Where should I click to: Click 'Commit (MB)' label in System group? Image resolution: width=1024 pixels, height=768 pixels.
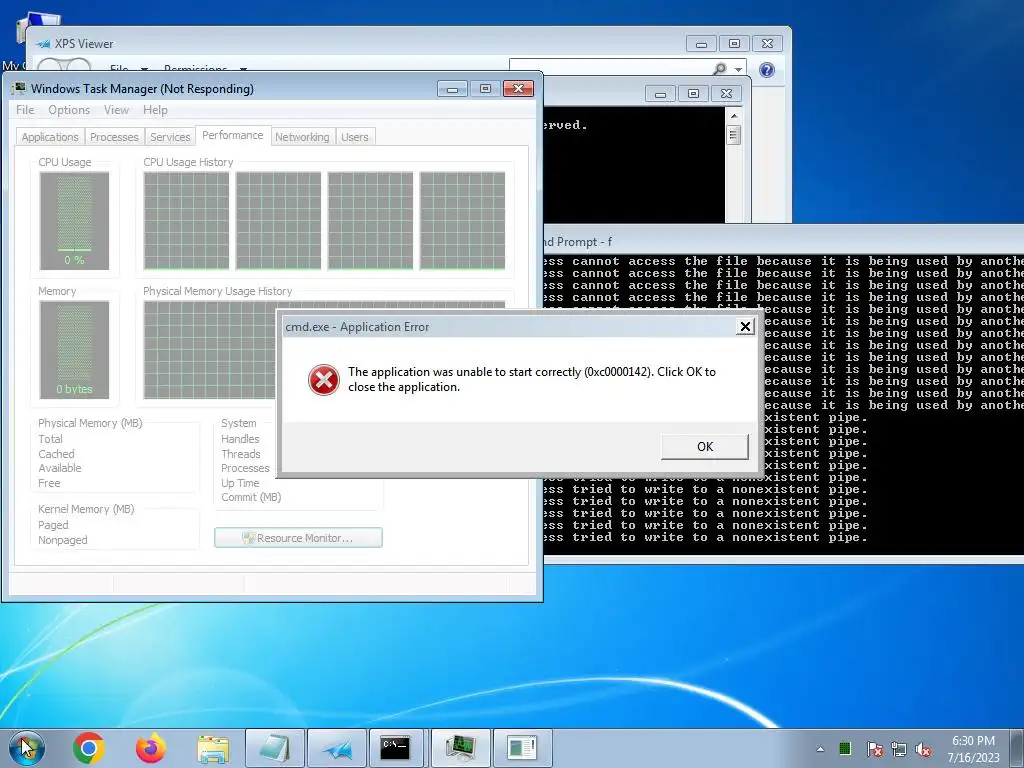pos(251,497)
